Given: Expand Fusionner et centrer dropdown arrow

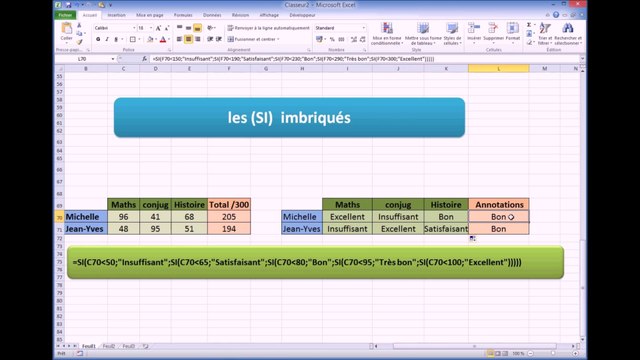Looking at the screenshot, I should [x=278, y=39].
